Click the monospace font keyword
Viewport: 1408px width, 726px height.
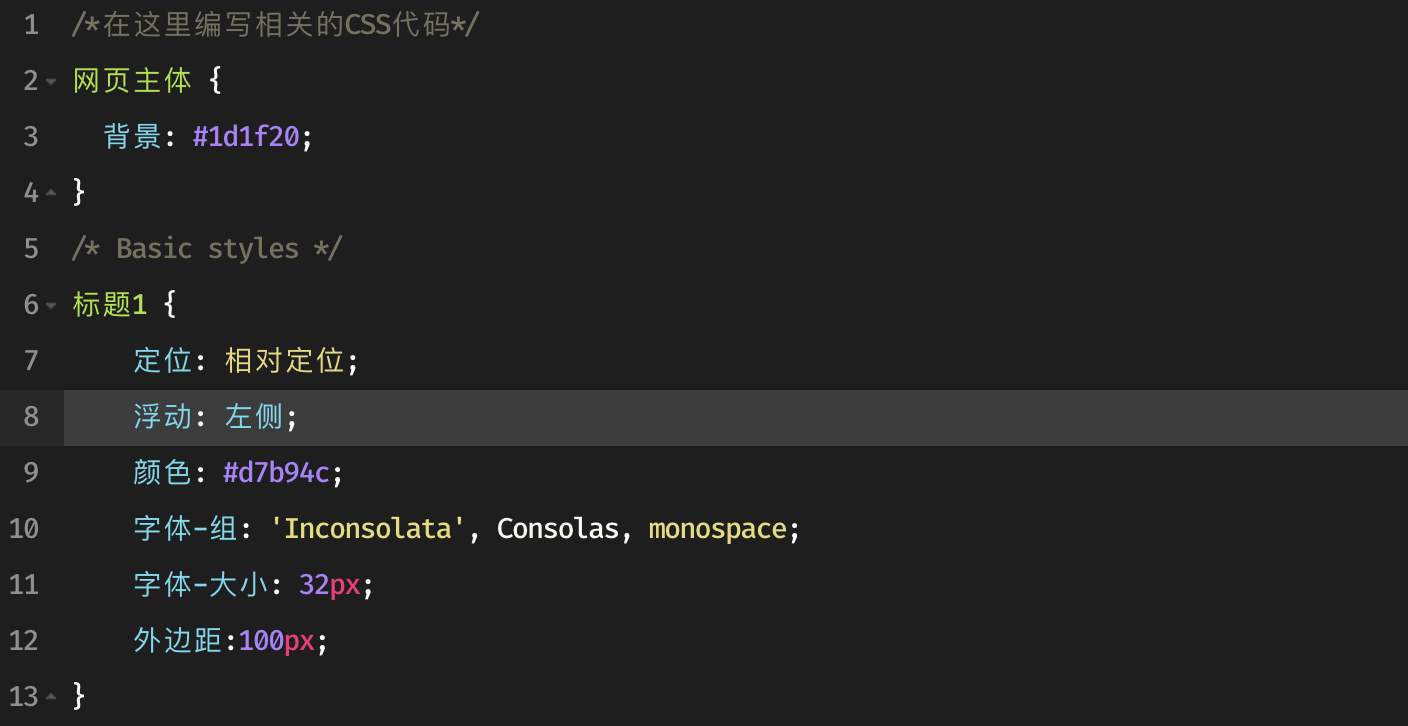pos(718,530)
